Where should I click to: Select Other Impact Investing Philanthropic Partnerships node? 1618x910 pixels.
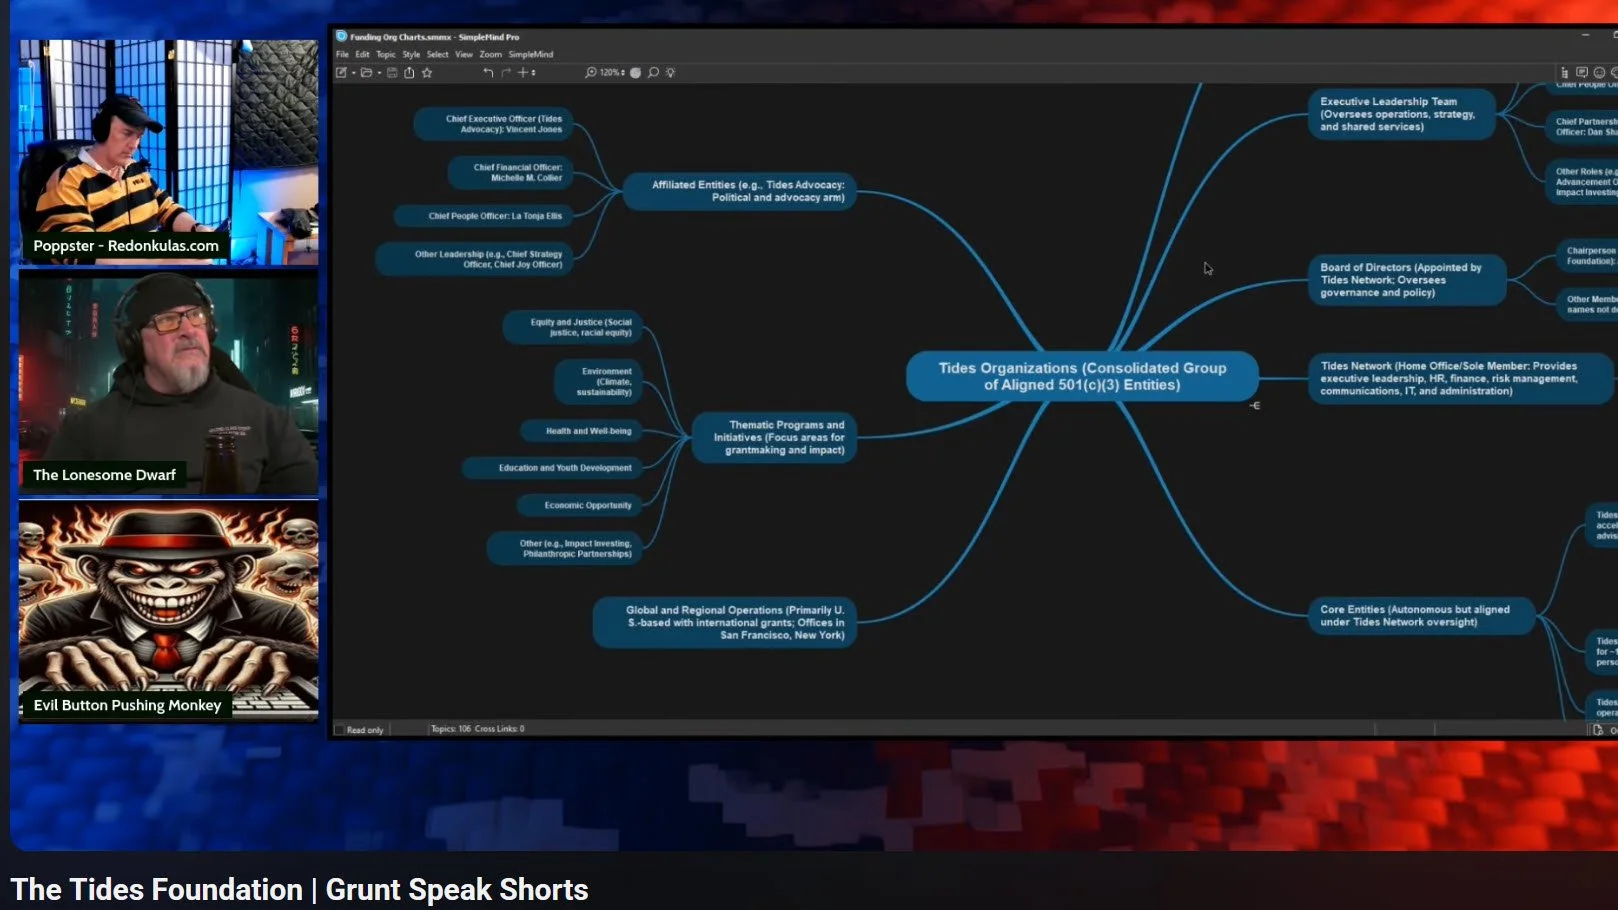coord(564,548)
